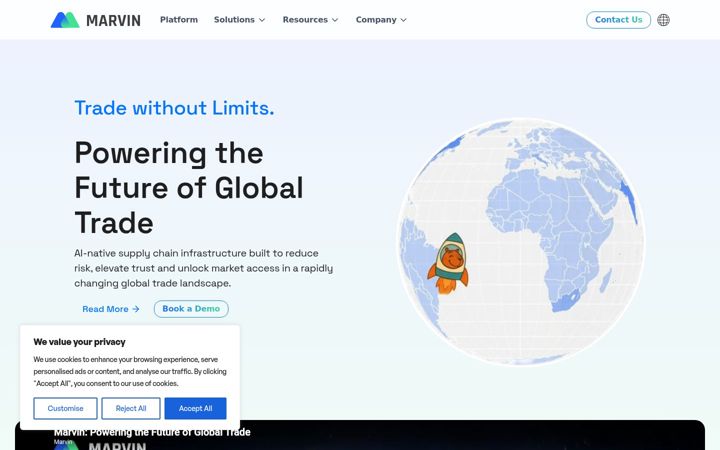Click the 'Trade without Limits.' tagline
Screen dimensions: 720x450
pyautogui.click(x=174, y=108)
